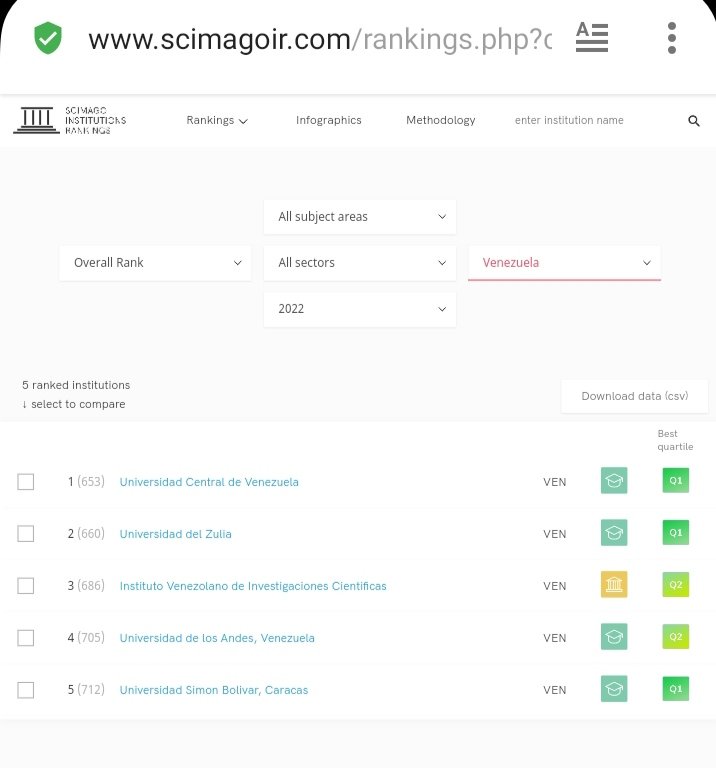Check the box for Universidad de los Andes
The height and width of the screenshot is (768, 716).
[25, 638]
